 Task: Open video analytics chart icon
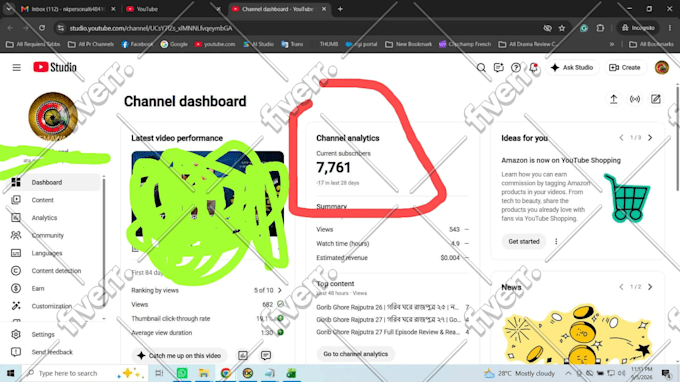click(243, 356)
